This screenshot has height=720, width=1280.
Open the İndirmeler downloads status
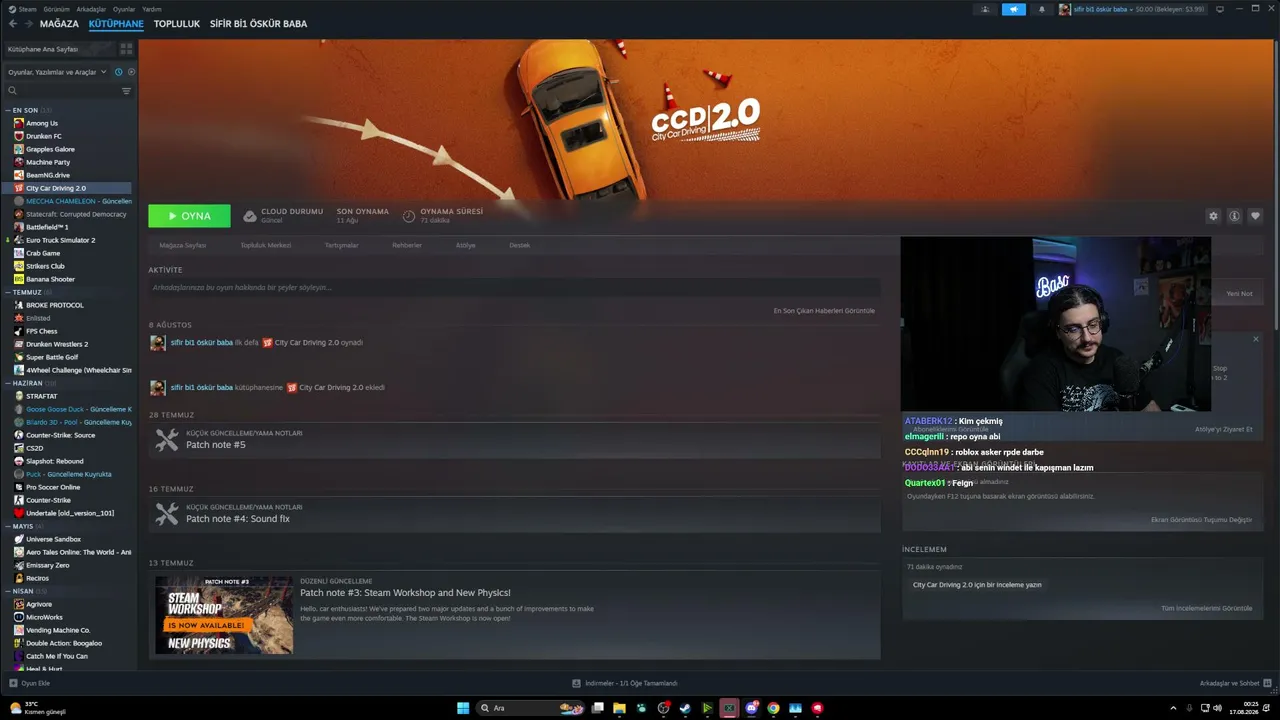pos(625,683)
